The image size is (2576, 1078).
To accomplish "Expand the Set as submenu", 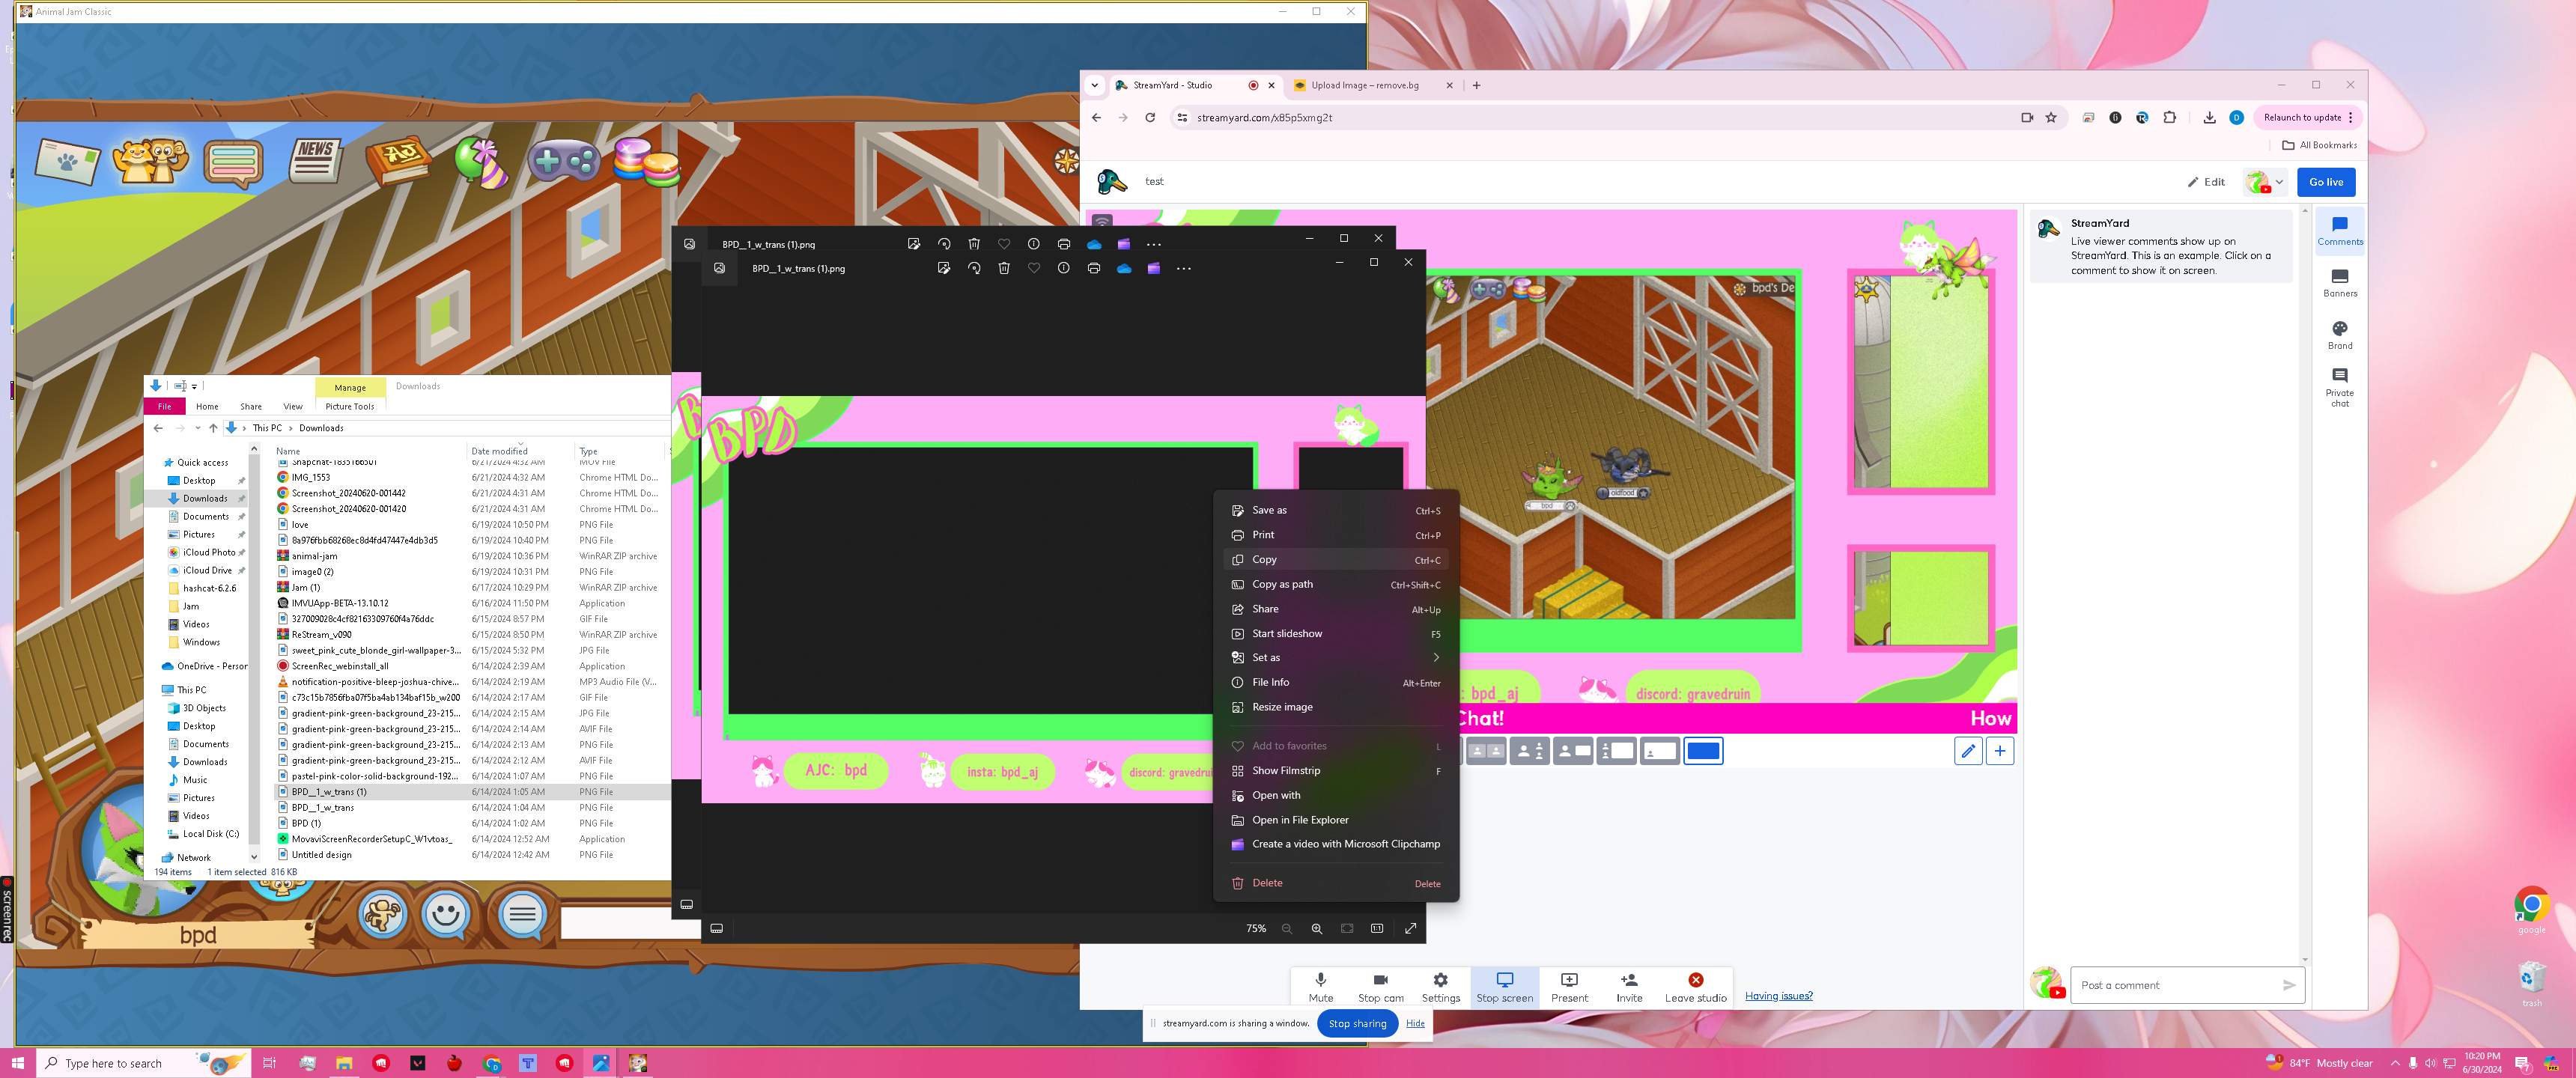I will pyautogui.click(x=1336, y=658).
